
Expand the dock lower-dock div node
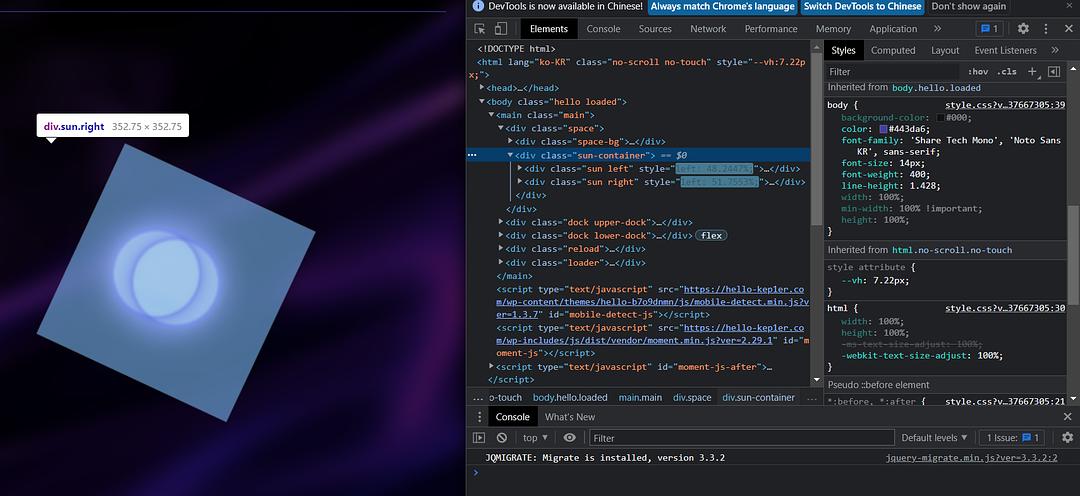(x=501, y=236)
